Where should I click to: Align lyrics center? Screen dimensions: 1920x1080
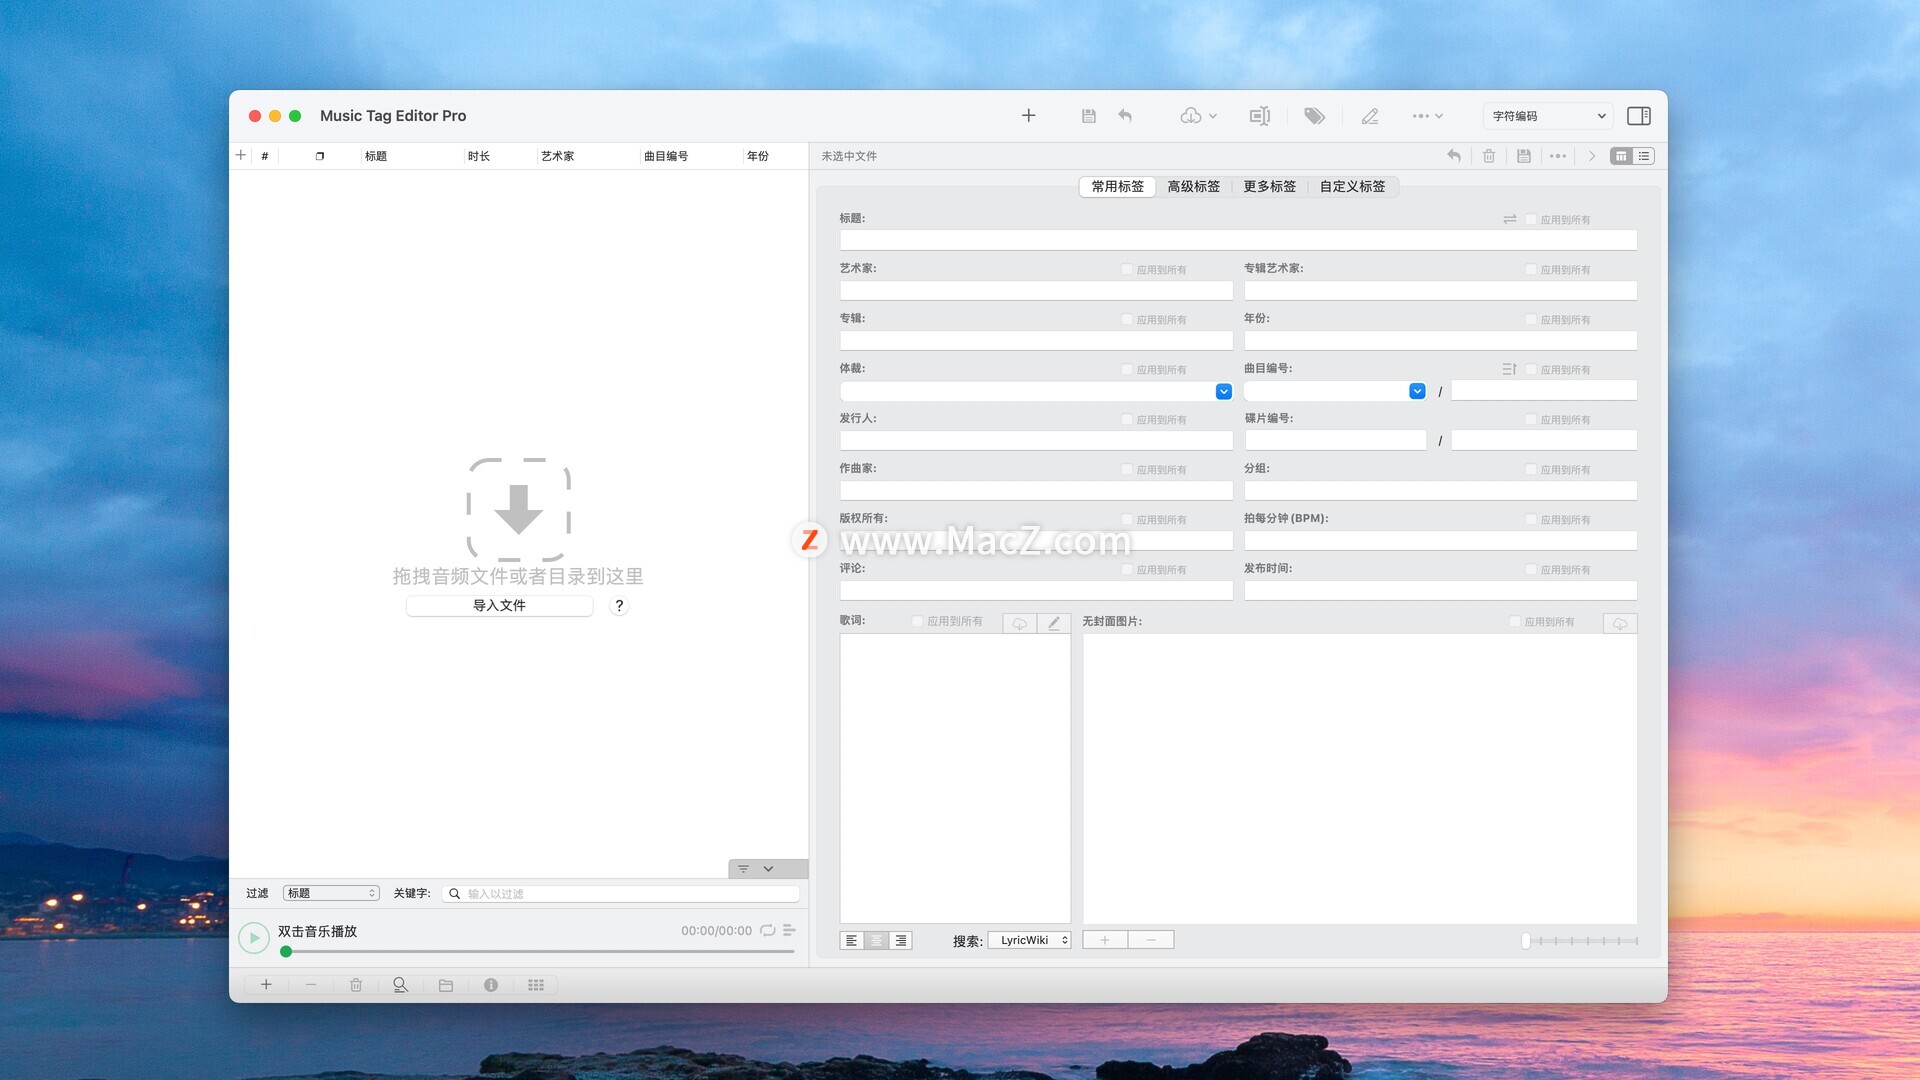click(876, 940)
